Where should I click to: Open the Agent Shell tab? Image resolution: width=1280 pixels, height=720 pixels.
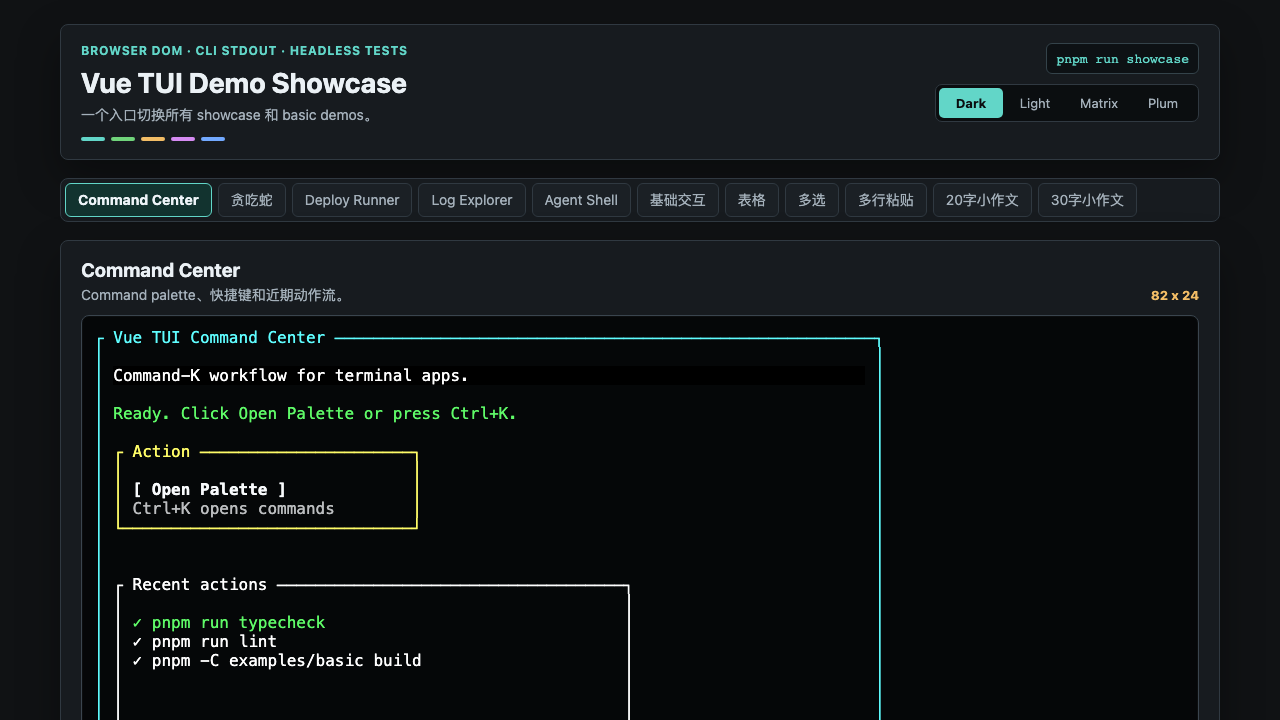coord(581,200)
